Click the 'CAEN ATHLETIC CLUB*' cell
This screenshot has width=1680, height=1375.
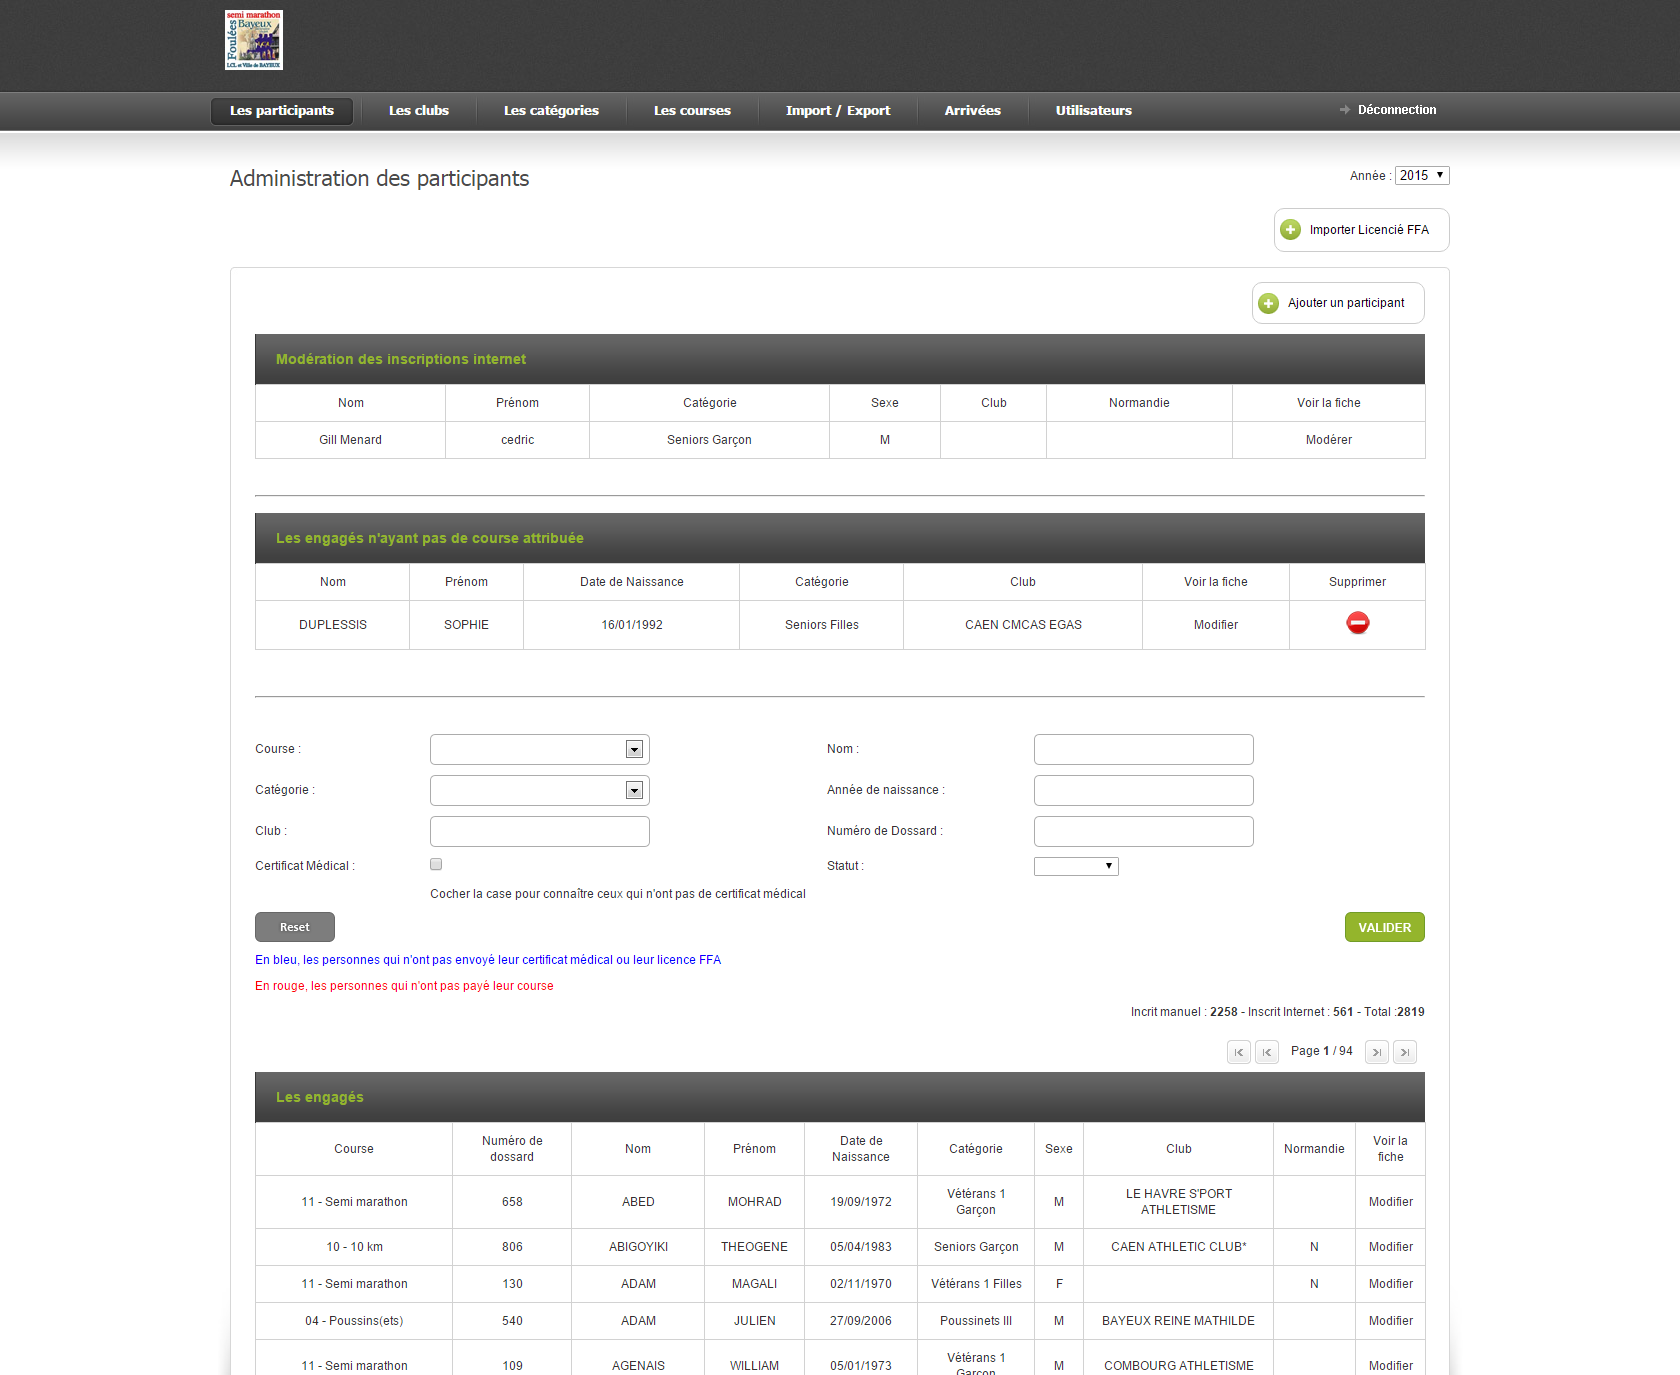tap(1178, 1247)
